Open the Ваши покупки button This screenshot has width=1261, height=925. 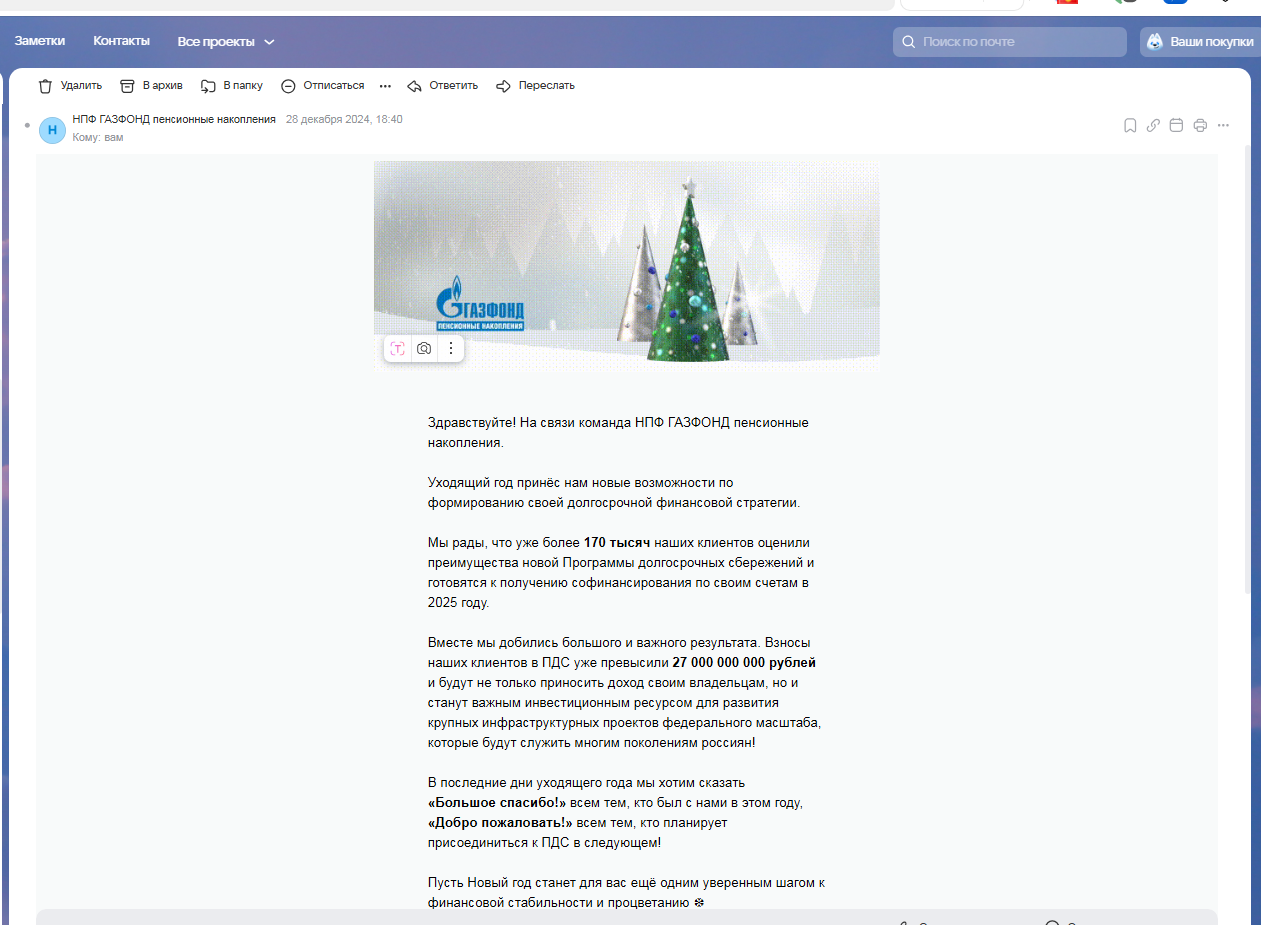pos(1199,42)
